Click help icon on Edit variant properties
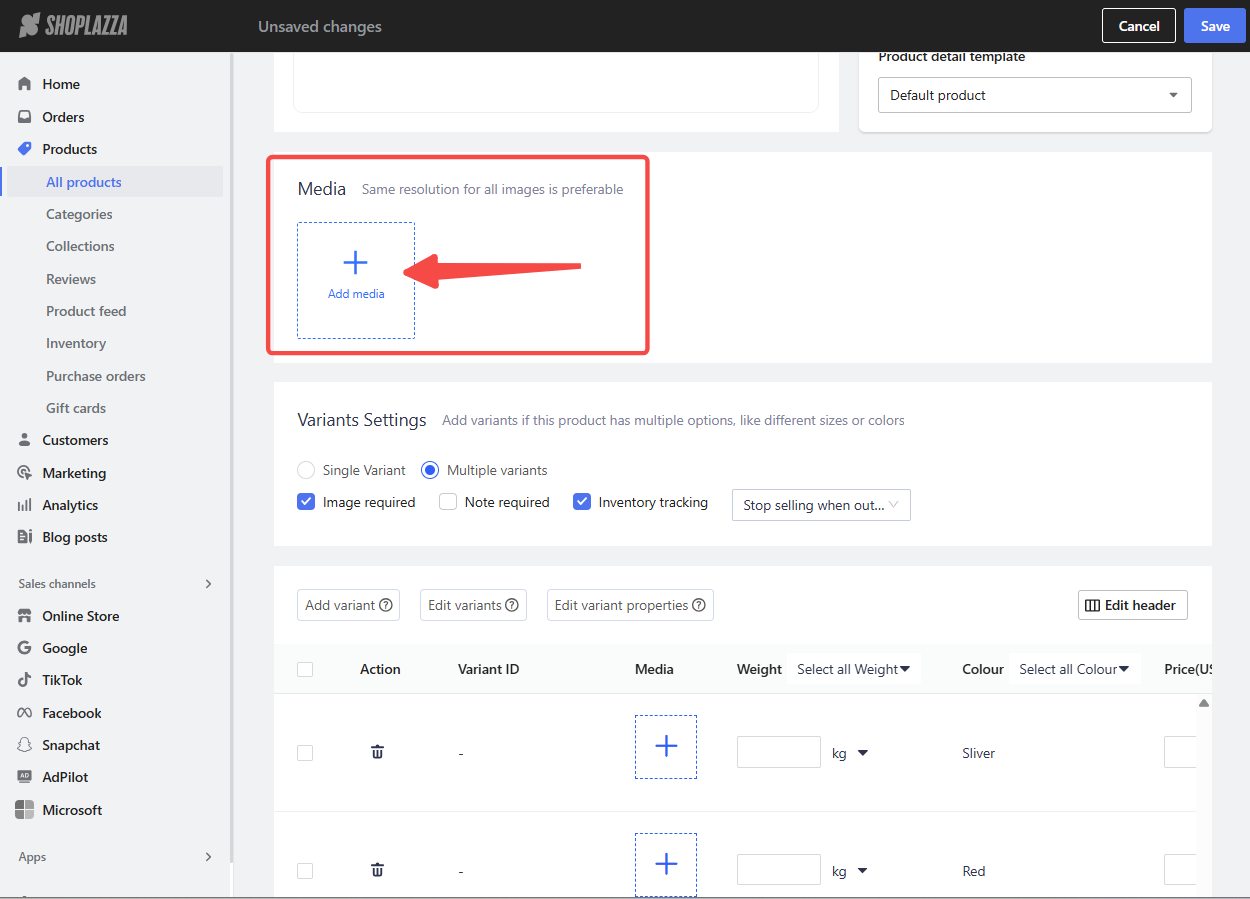 click(699, 605)
